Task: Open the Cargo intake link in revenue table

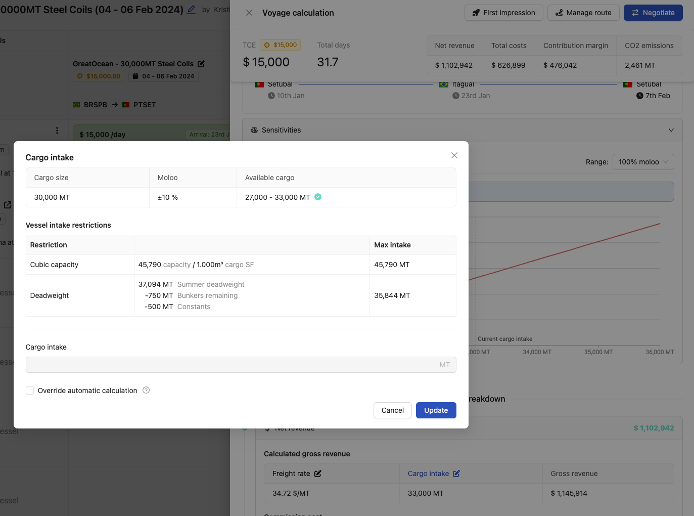Action: coord(428,473)
